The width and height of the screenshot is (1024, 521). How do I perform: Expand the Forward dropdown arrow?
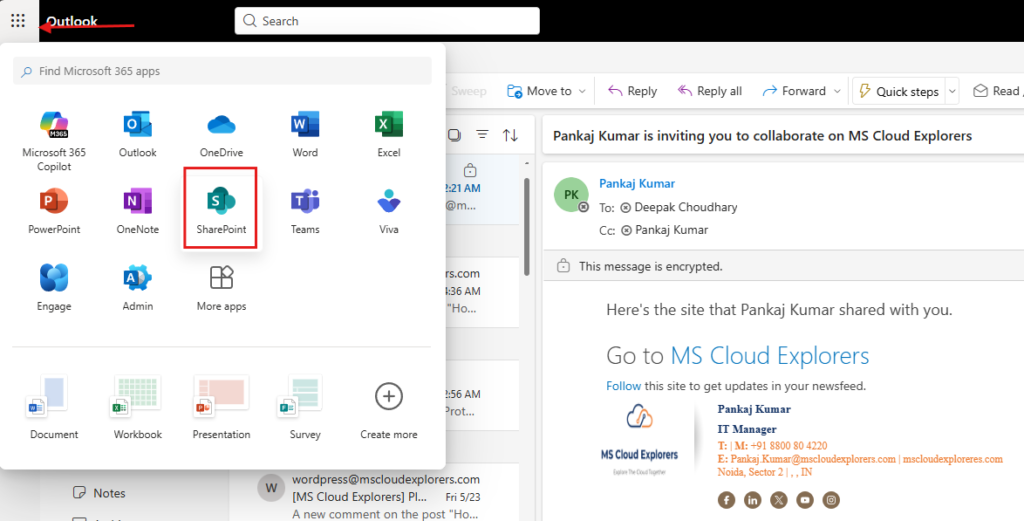[x=837, y=91]
